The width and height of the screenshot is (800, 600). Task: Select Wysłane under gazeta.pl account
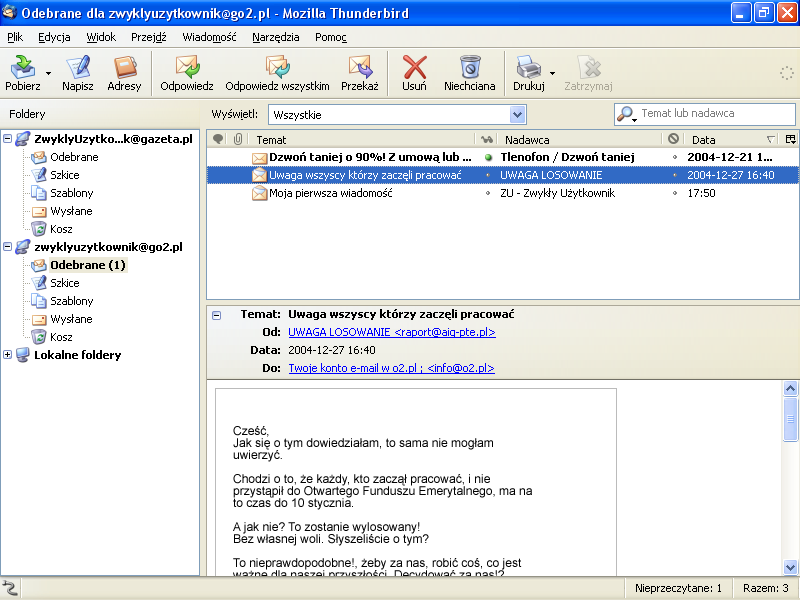(71, 211)
